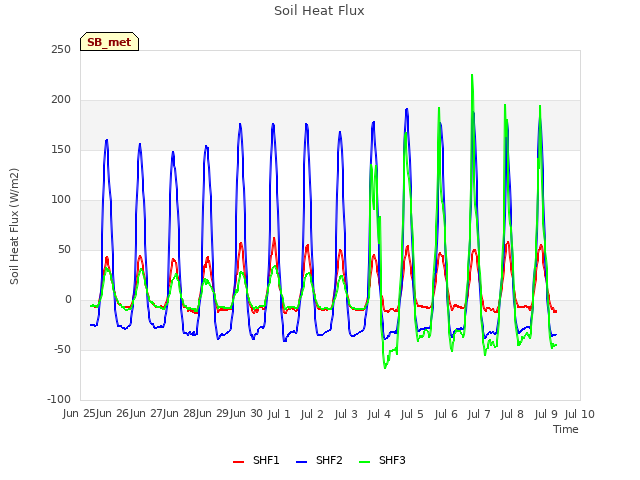The height and width of the screenshot is (480, 640).
Task: Click the Jul 2 x-axis tick label
Action: [312, 414]
